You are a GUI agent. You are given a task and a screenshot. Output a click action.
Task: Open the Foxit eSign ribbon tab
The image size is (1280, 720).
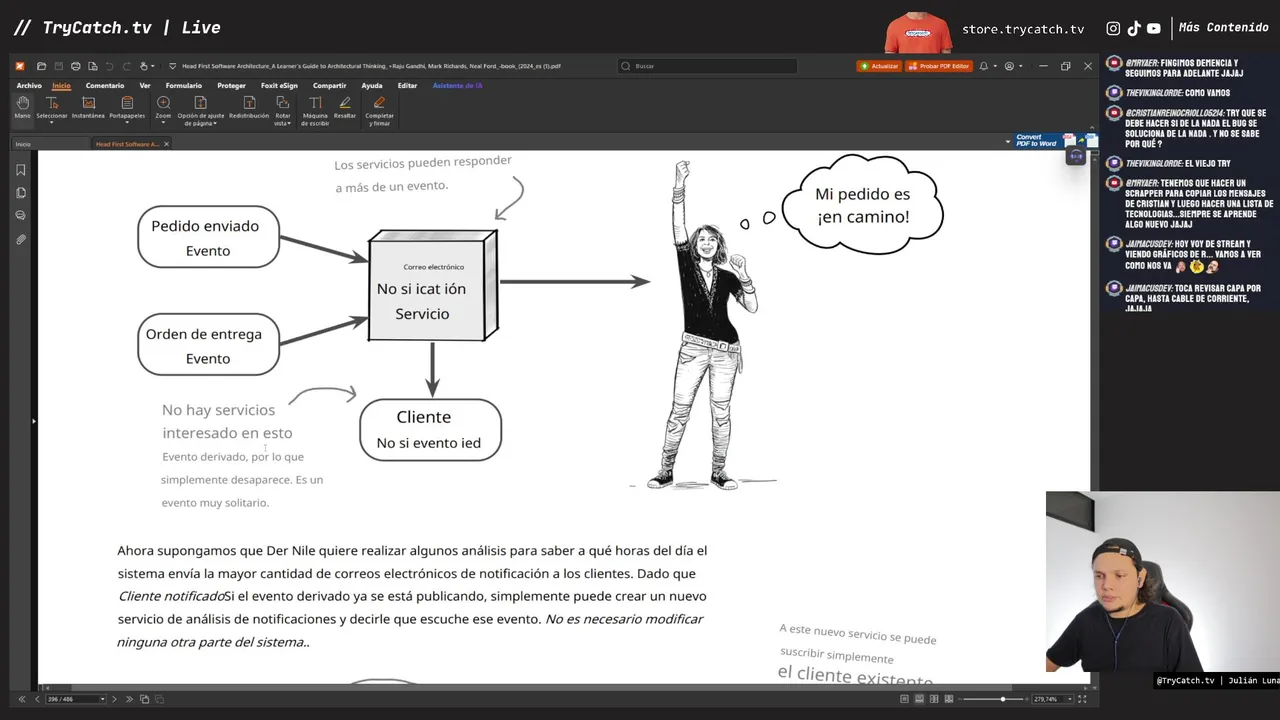[x=279, y=86]
